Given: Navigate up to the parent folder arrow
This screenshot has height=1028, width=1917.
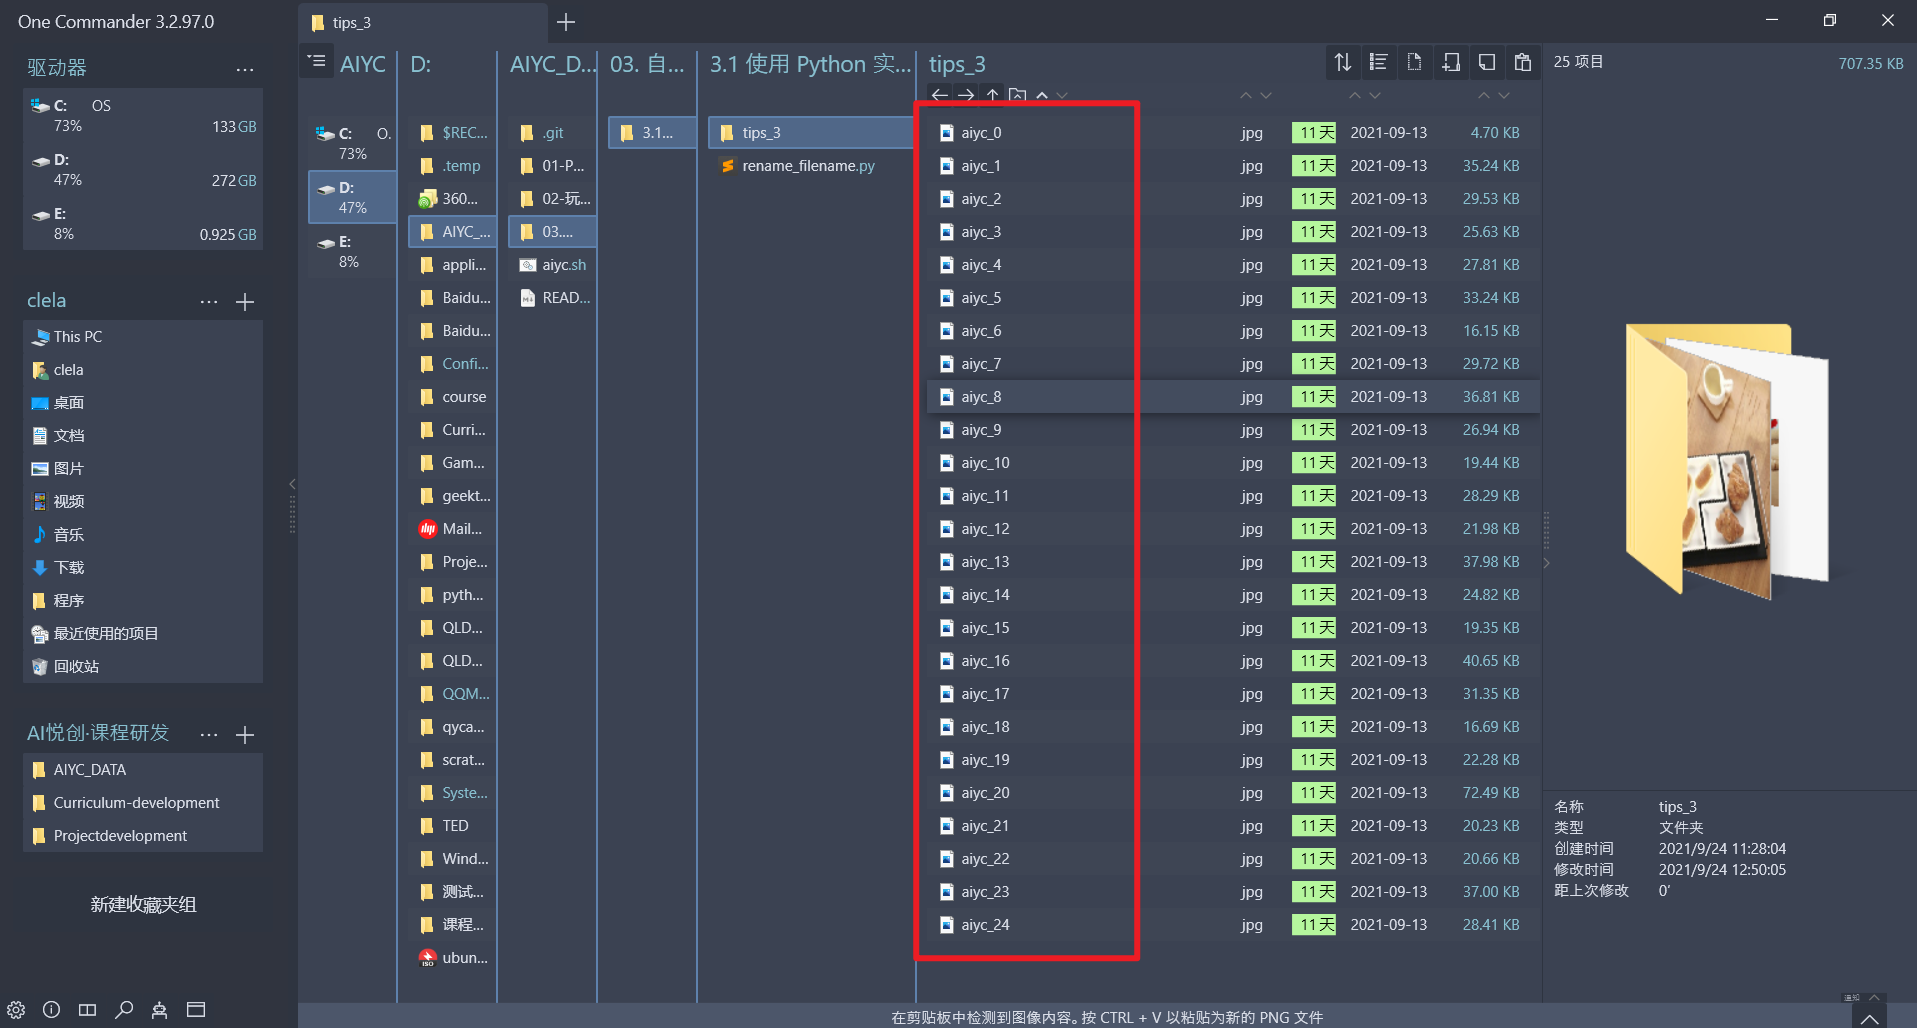Looking at the screenshot, I should coord(992,95).
